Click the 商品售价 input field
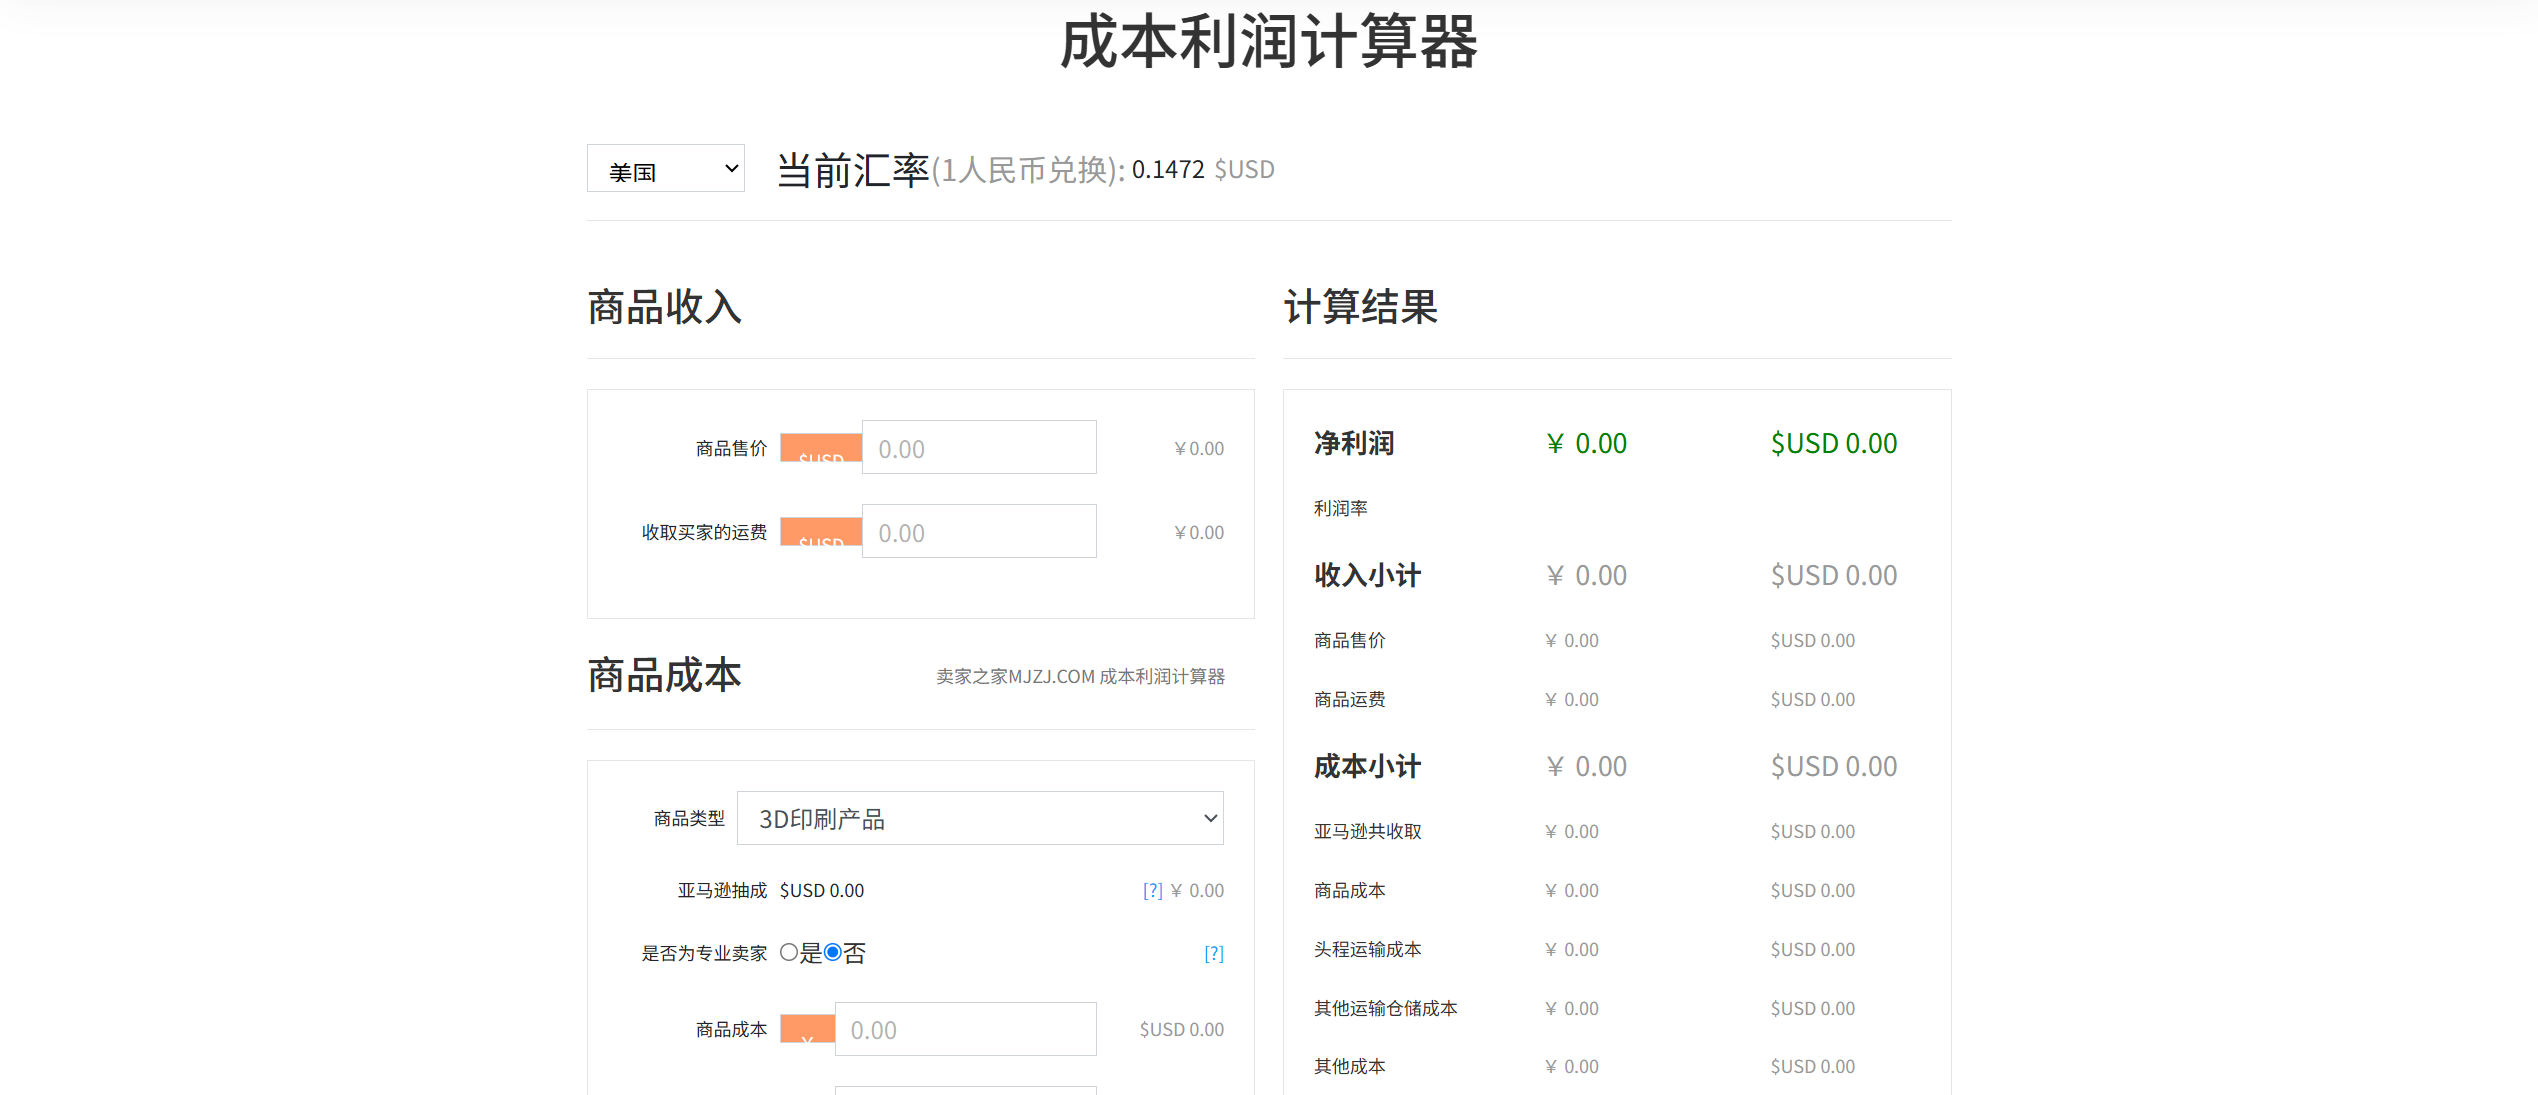 point(979,447)
